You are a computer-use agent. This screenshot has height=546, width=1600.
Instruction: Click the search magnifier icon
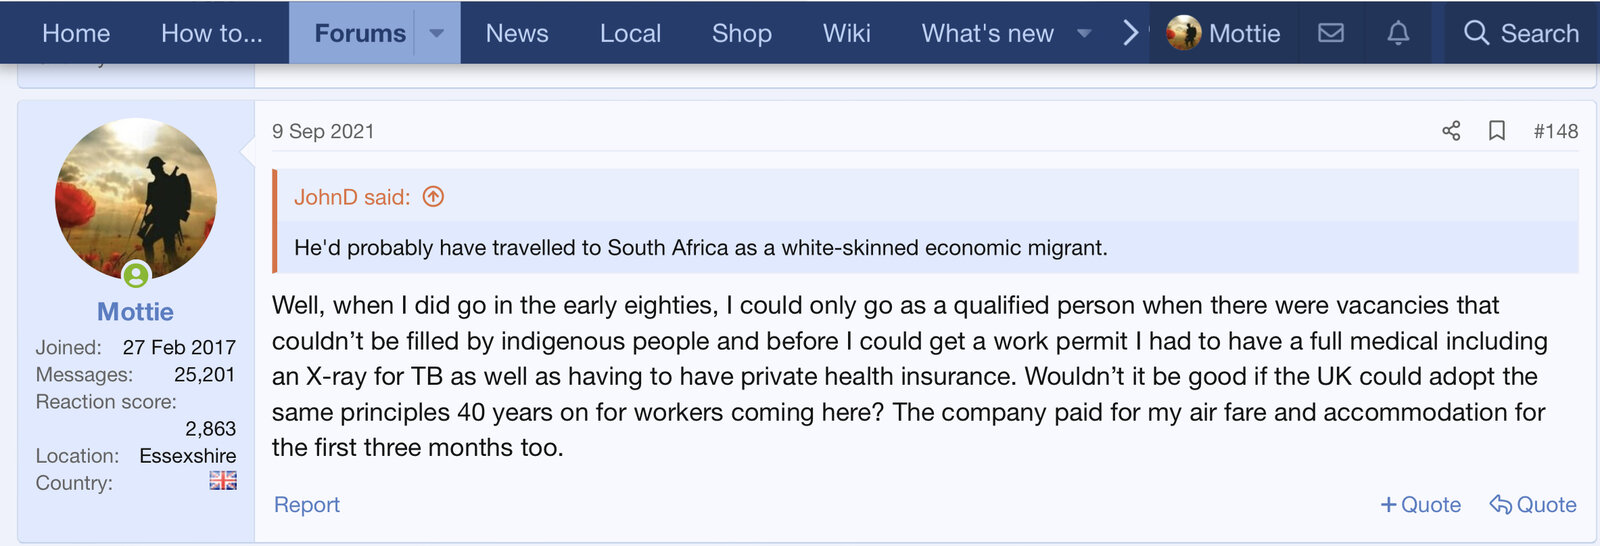[1476, 33]
